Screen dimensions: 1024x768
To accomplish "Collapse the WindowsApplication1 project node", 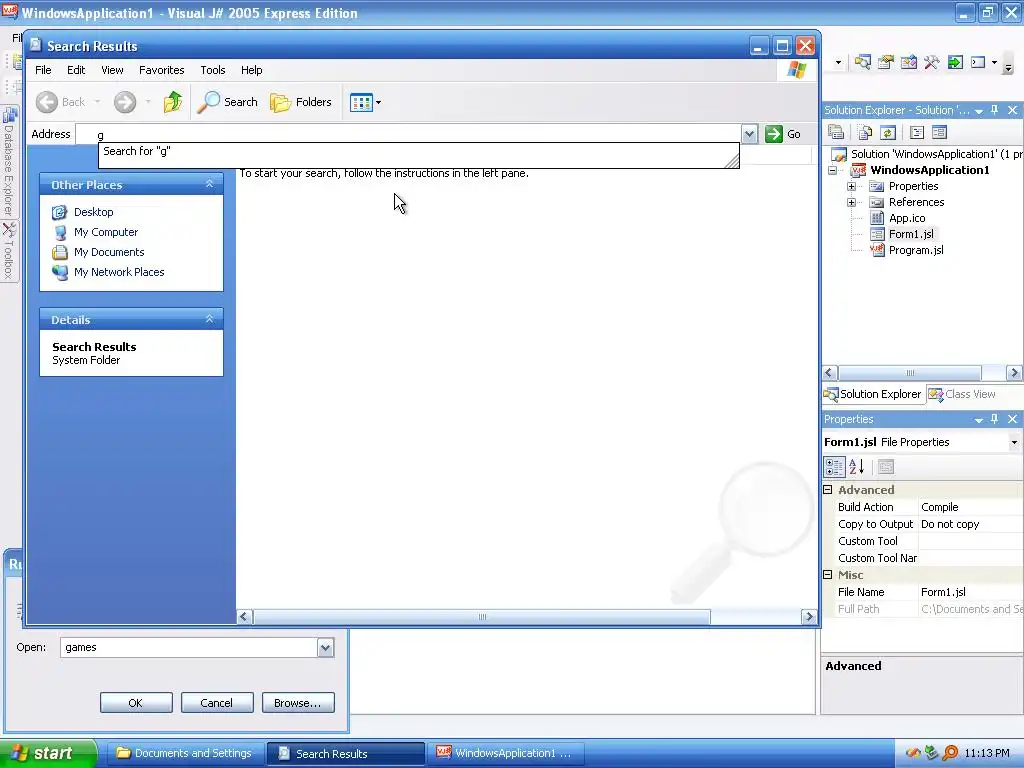I will tap(833, 170).
